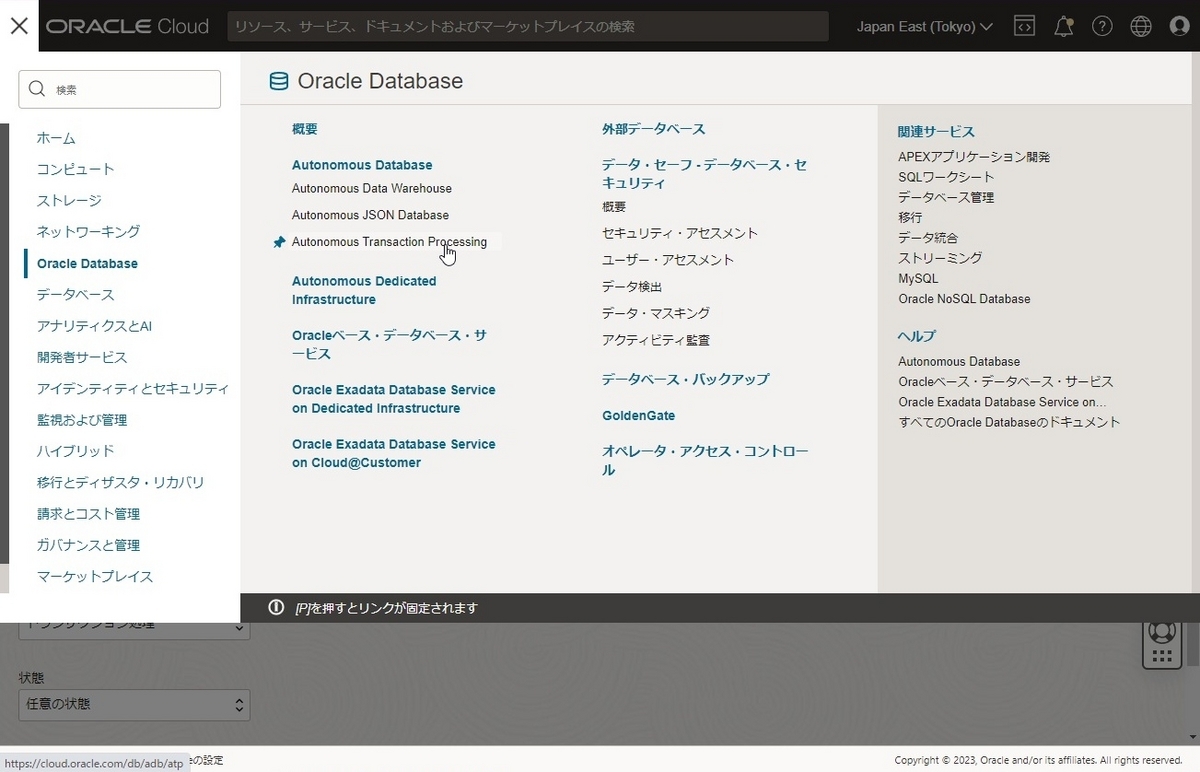Click the search magnifier in the side panel
The image size is (1200, 772).
tap(37, 89)
